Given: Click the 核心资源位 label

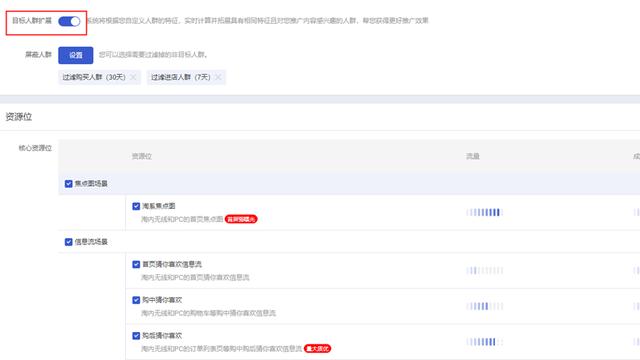Looking at the screenshot, I should coord(35,148).
